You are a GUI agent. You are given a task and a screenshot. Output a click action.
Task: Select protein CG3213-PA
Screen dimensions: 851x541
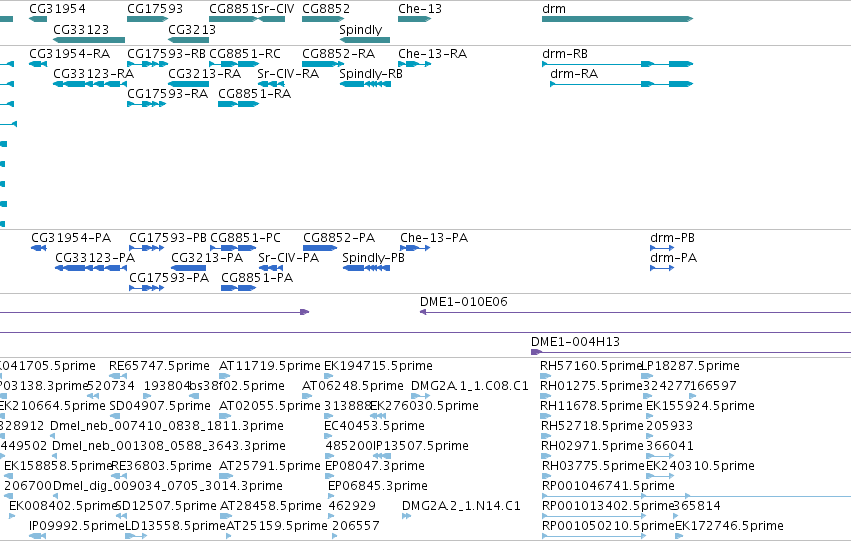(188, 268)
